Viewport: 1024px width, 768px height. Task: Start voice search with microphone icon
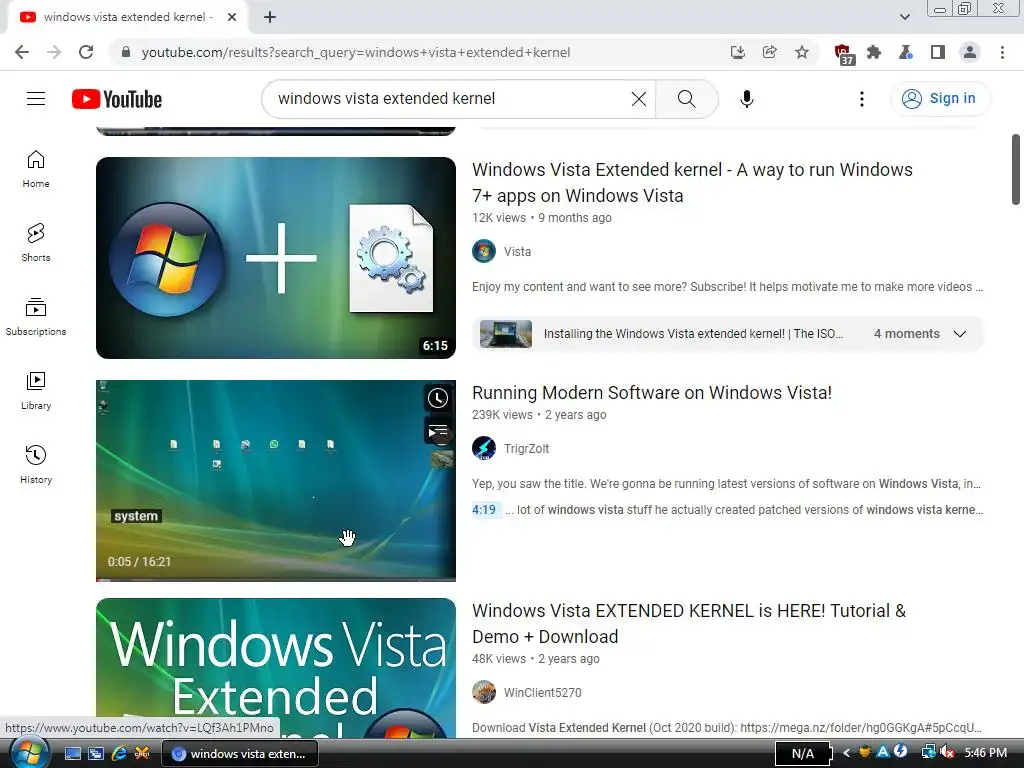click(x=746, y=99)
